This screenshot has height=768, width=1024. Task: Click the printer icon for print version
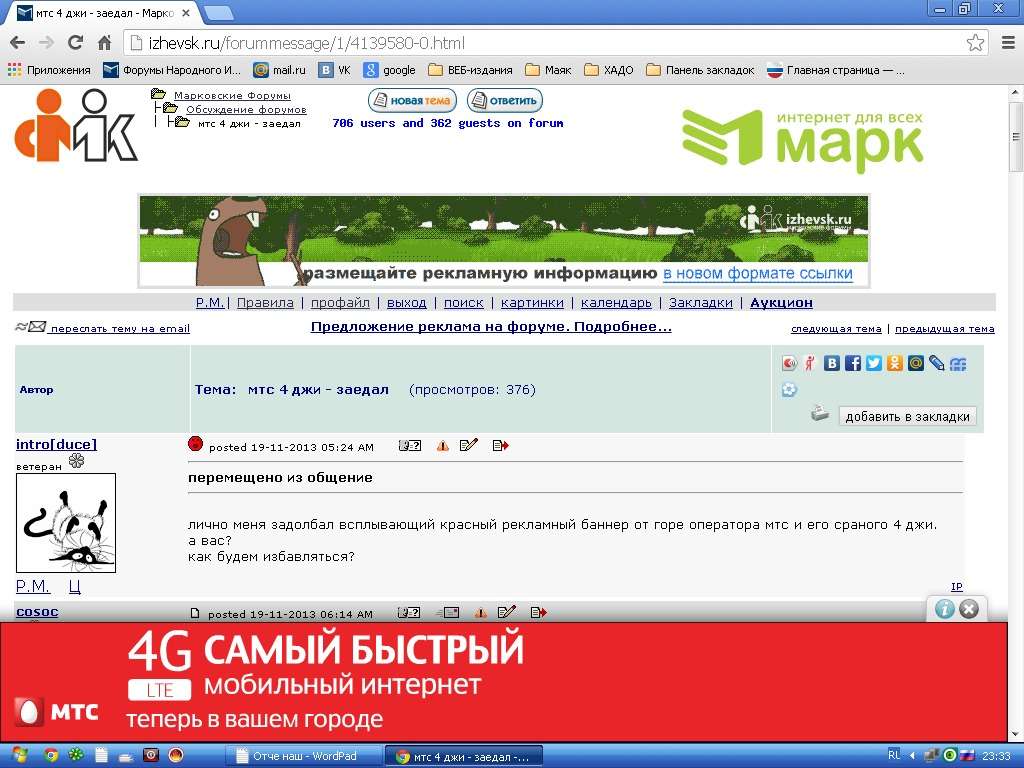[820, 414]
